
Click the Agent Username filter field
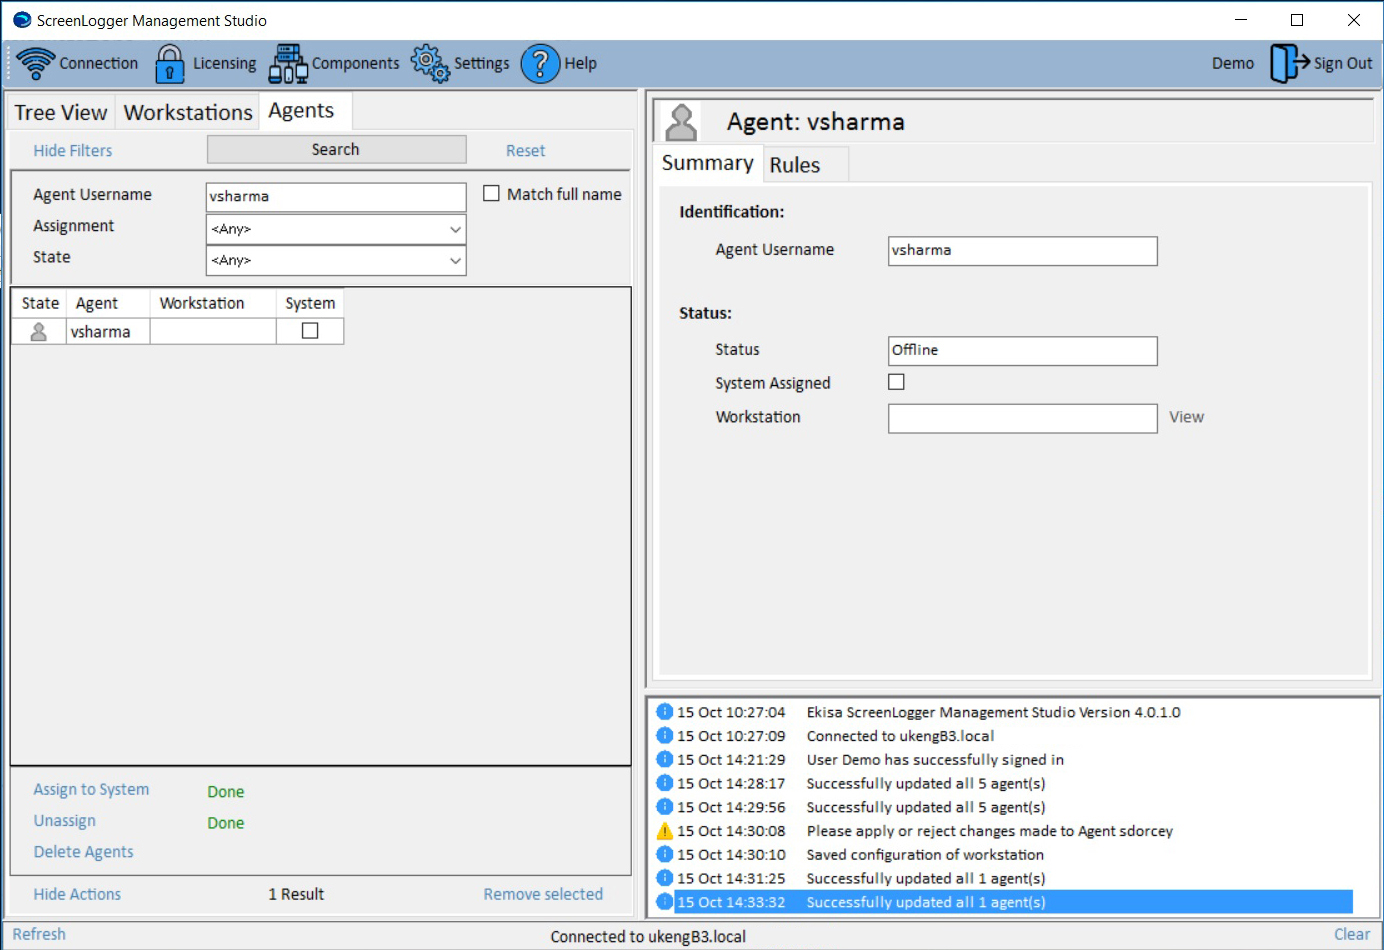point(336,197)
